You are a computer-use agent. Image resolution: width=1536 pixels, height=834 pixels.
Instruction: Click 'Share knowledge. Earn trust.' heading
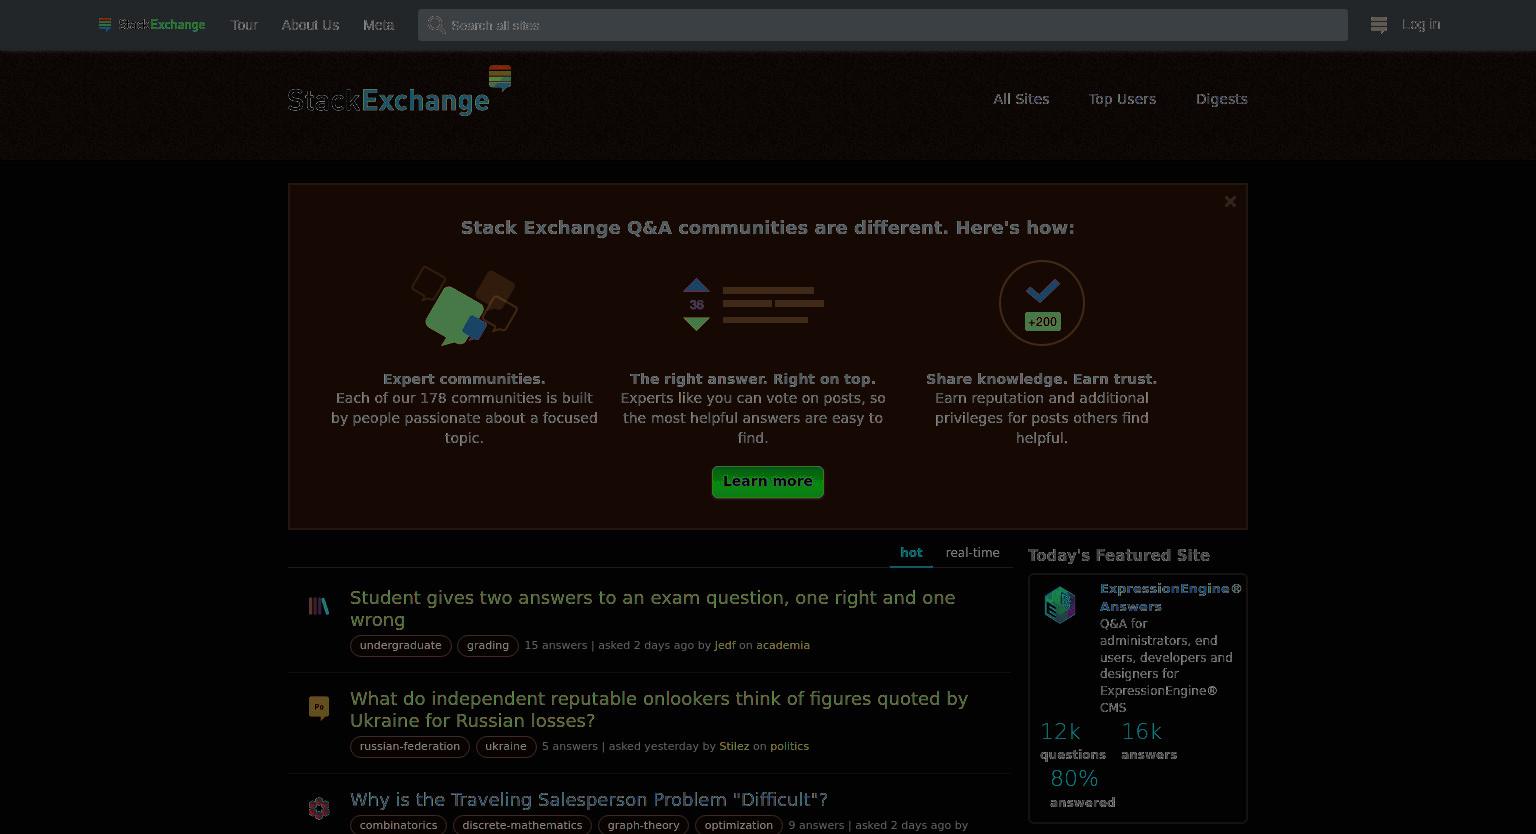(x=1041, y=379)
